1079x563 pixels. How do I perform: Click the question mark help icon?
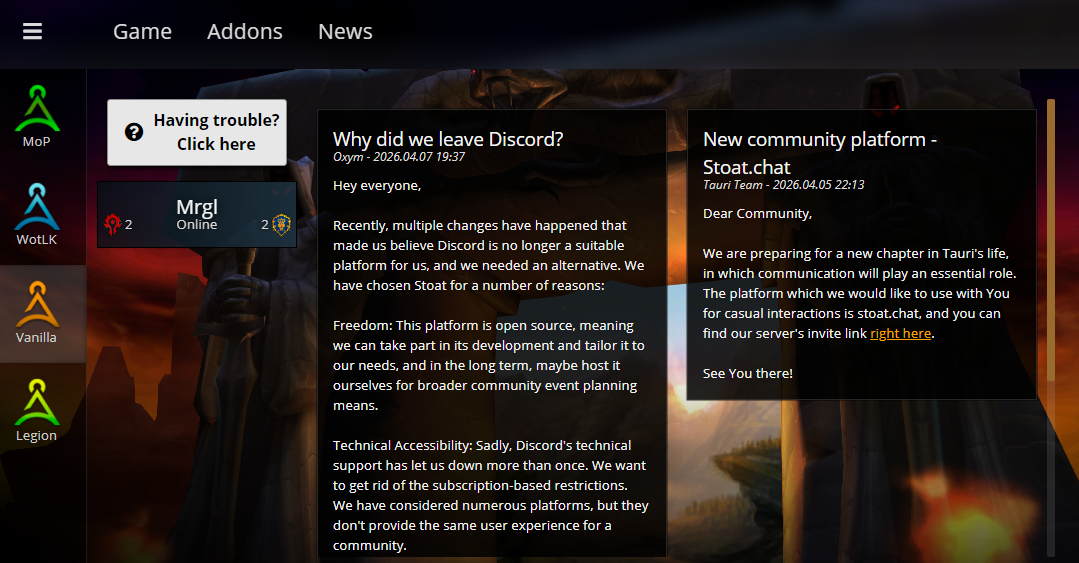133,132
